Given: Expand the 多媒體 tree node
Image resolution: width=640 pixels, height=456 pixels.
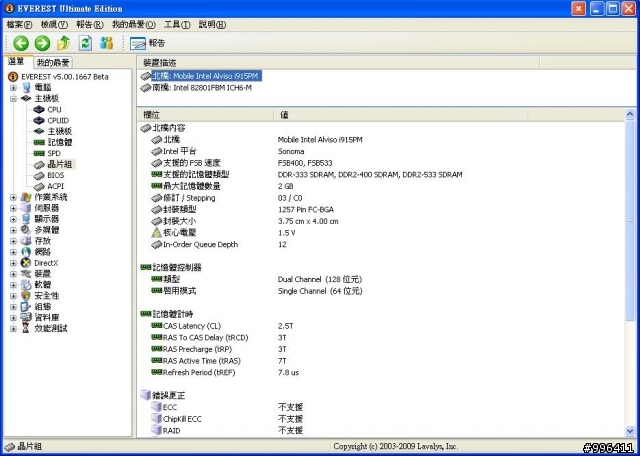Looking at the screenshot, I should (x=13, y=230).
